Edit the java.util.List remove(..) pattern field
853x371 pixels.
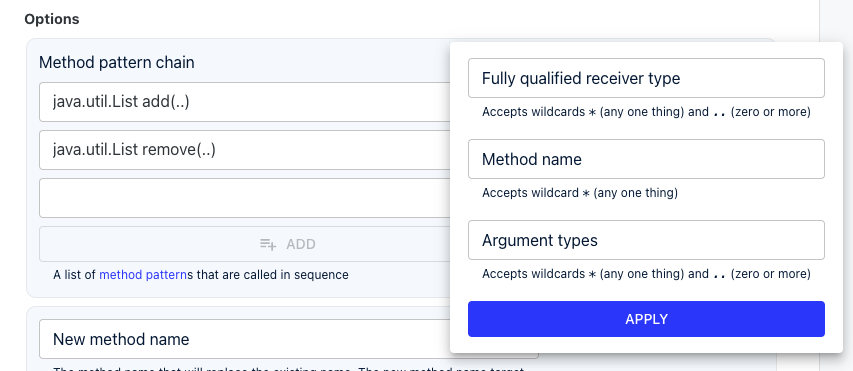(x=245, y=150)
